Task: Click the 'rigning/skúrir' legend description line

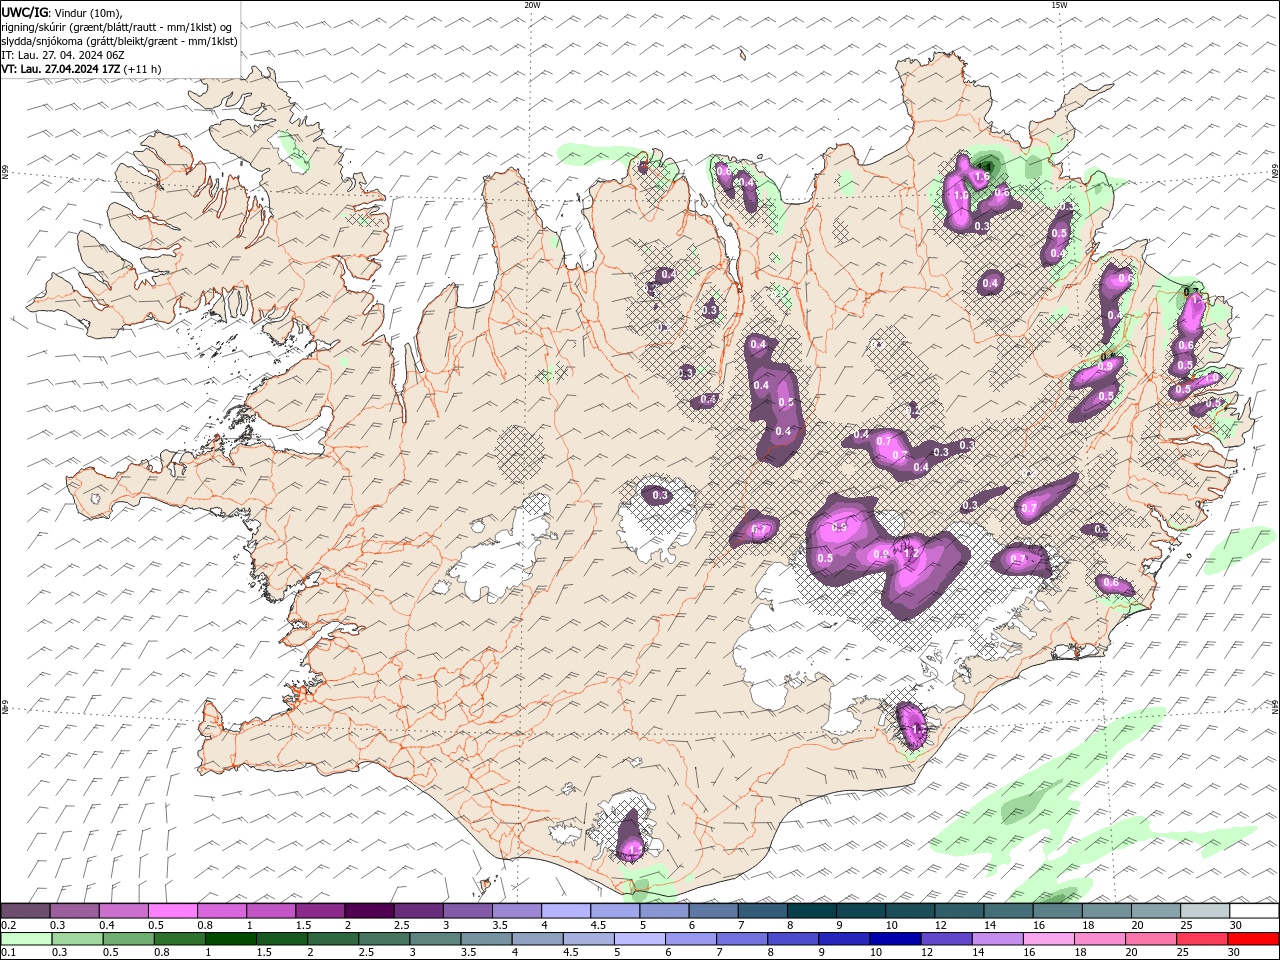Action: (117, 27)
